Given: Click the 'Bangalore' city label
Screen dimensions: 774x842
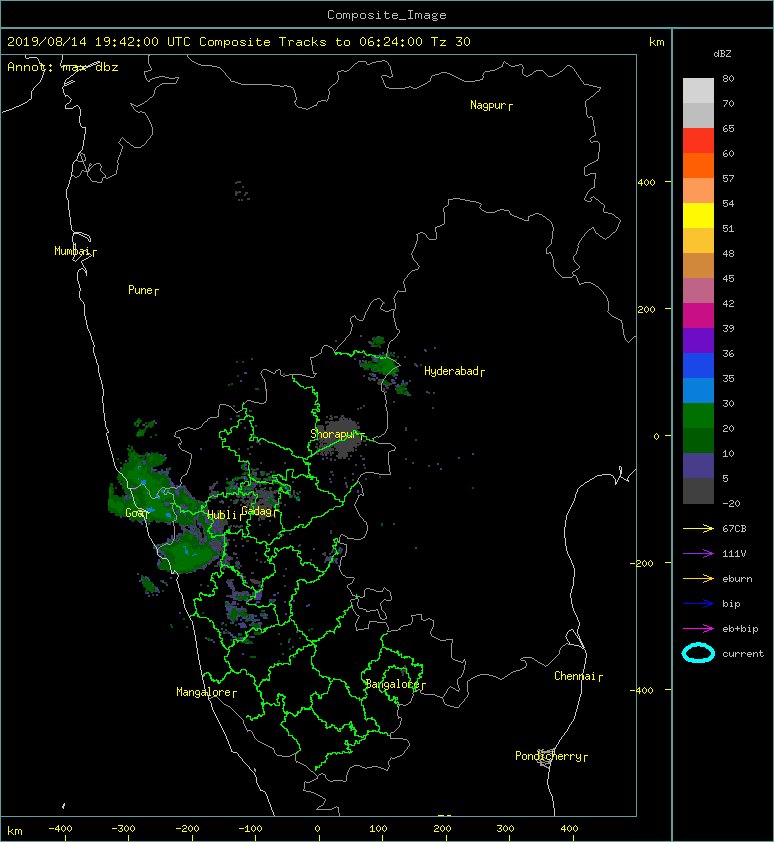Looking at the screenshot, I should coord(392,684).
